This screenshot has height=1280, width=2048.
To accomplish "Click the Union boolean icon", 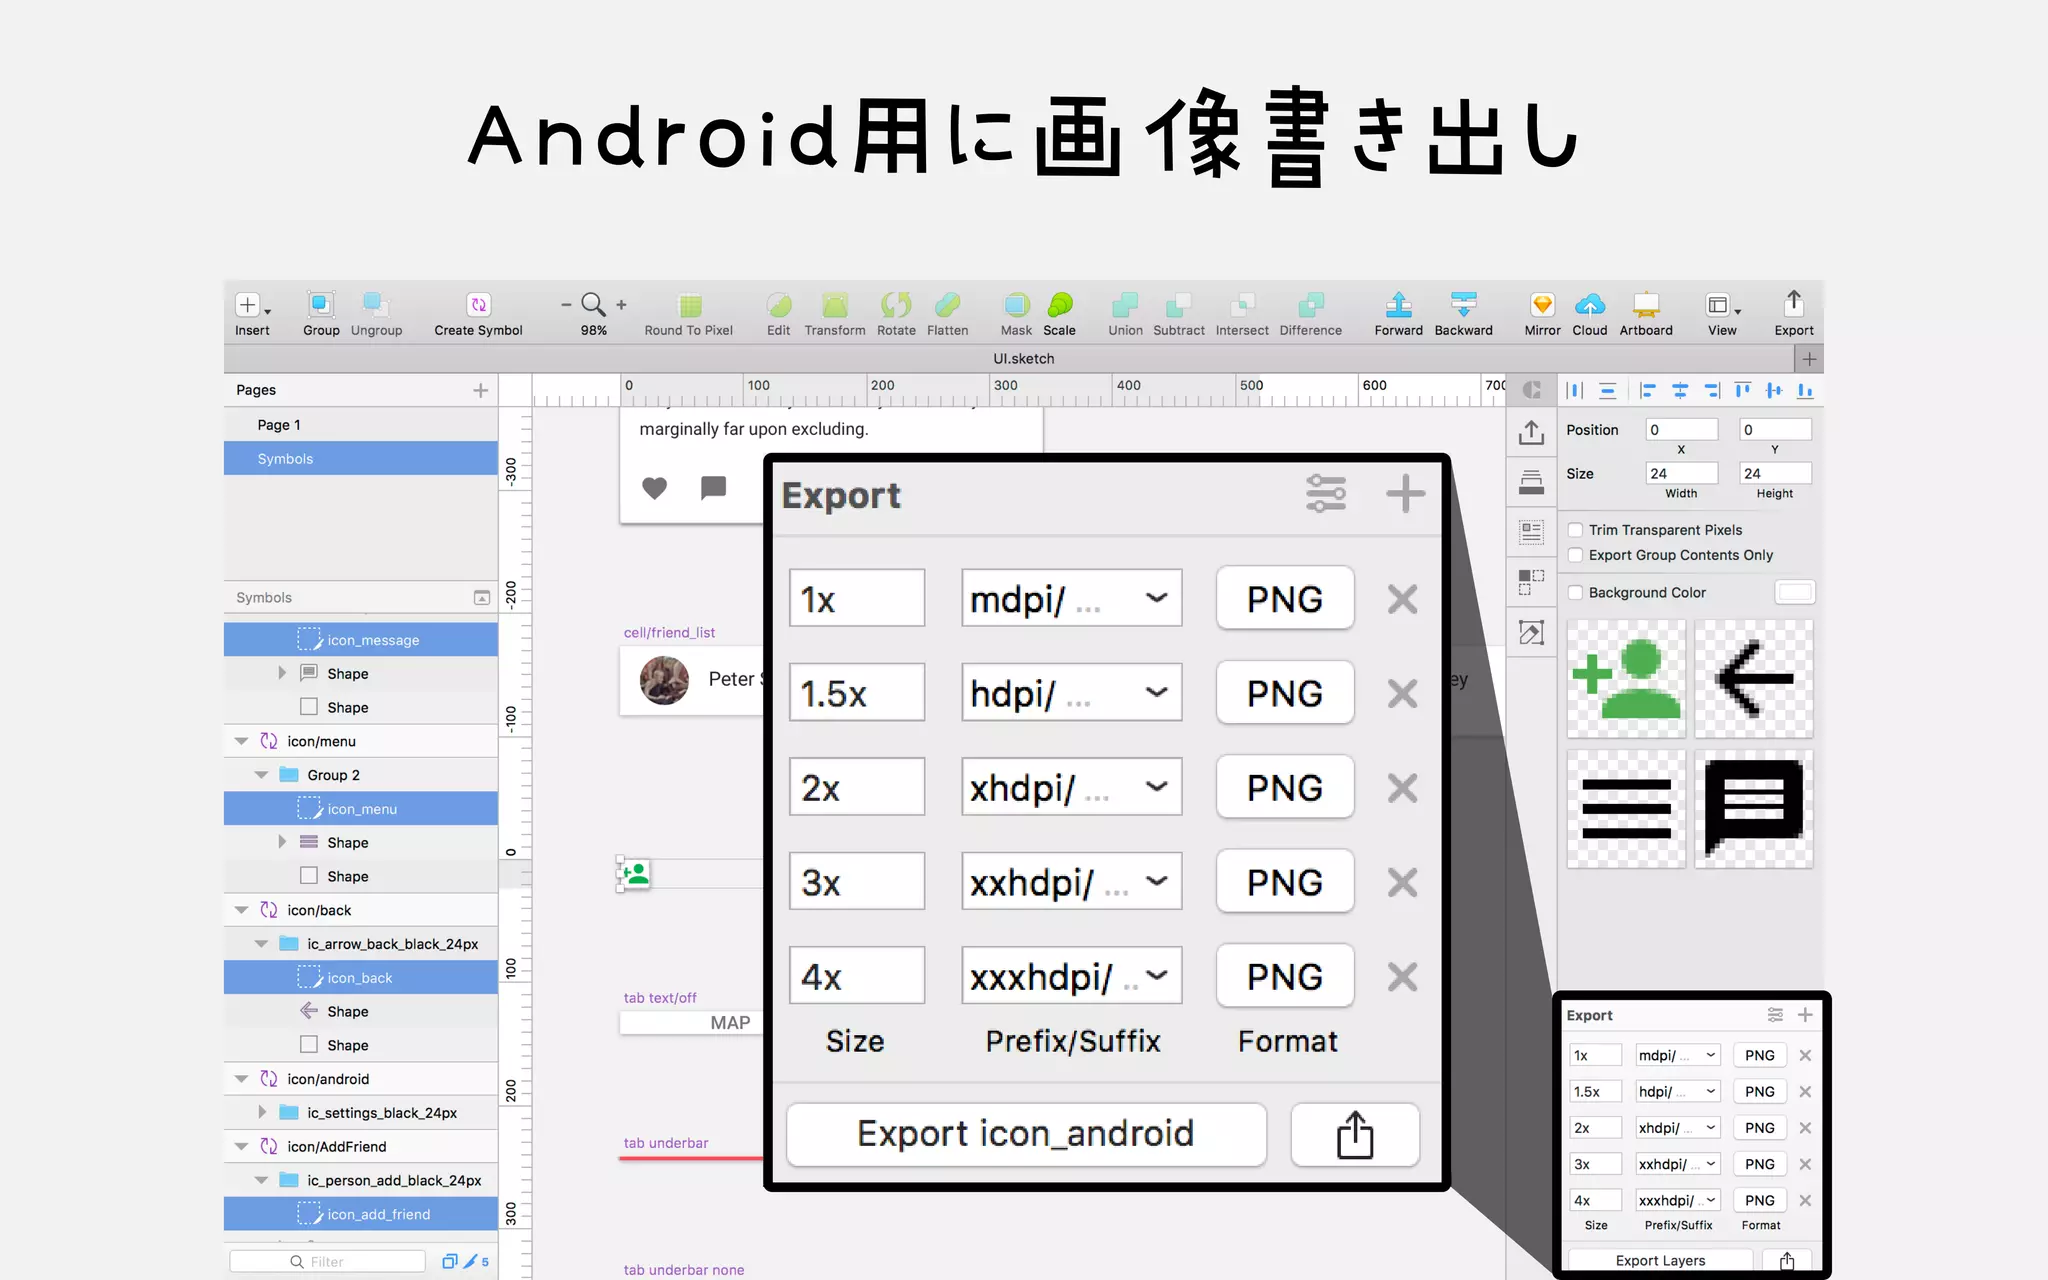I will (x=1125, y=304).
